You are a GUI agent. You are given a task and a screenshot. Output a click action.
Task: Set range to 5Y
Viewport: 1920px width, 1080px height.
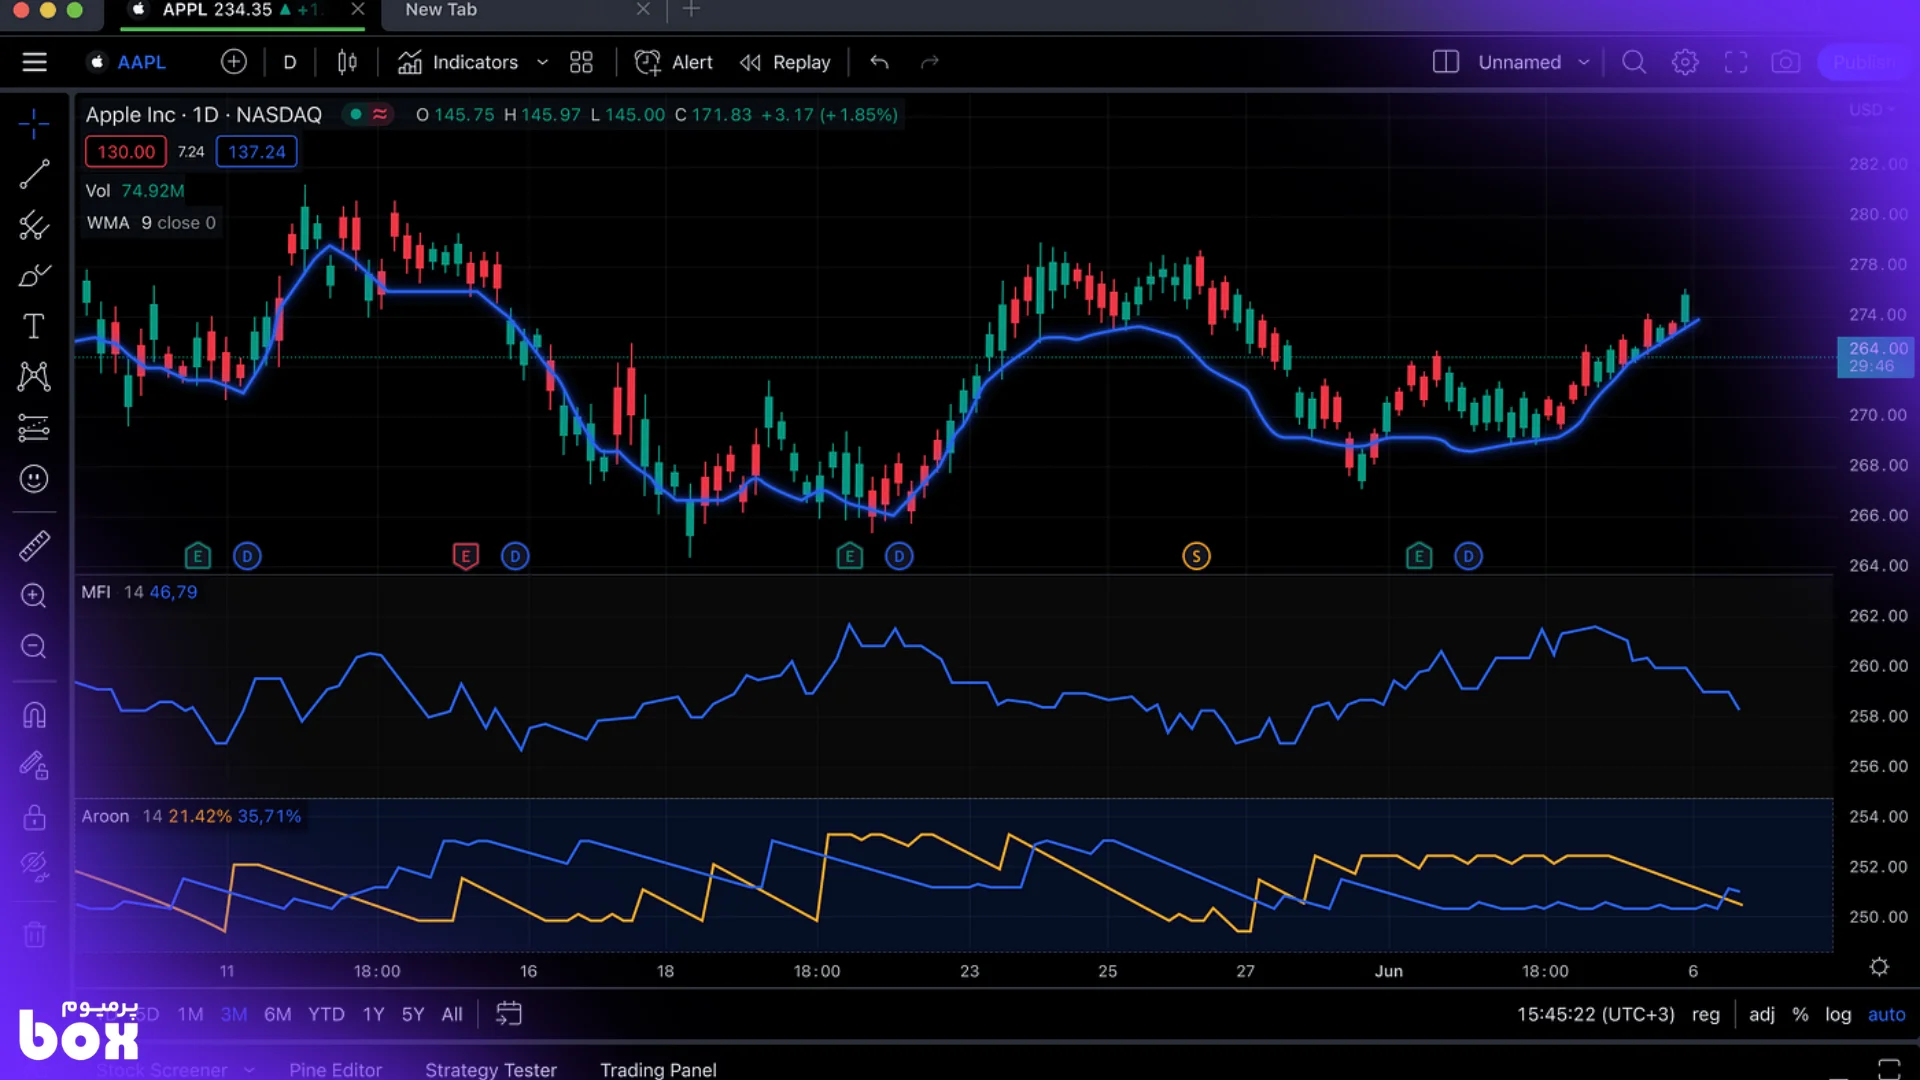(x=413, y=1014)
